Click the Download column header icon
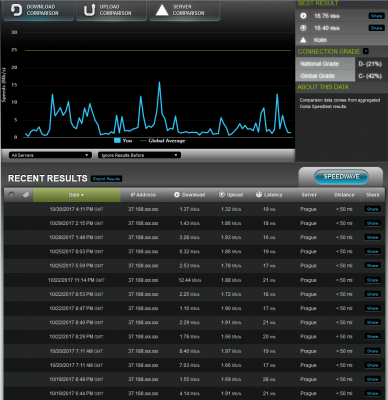 click(x=177, y=195)
